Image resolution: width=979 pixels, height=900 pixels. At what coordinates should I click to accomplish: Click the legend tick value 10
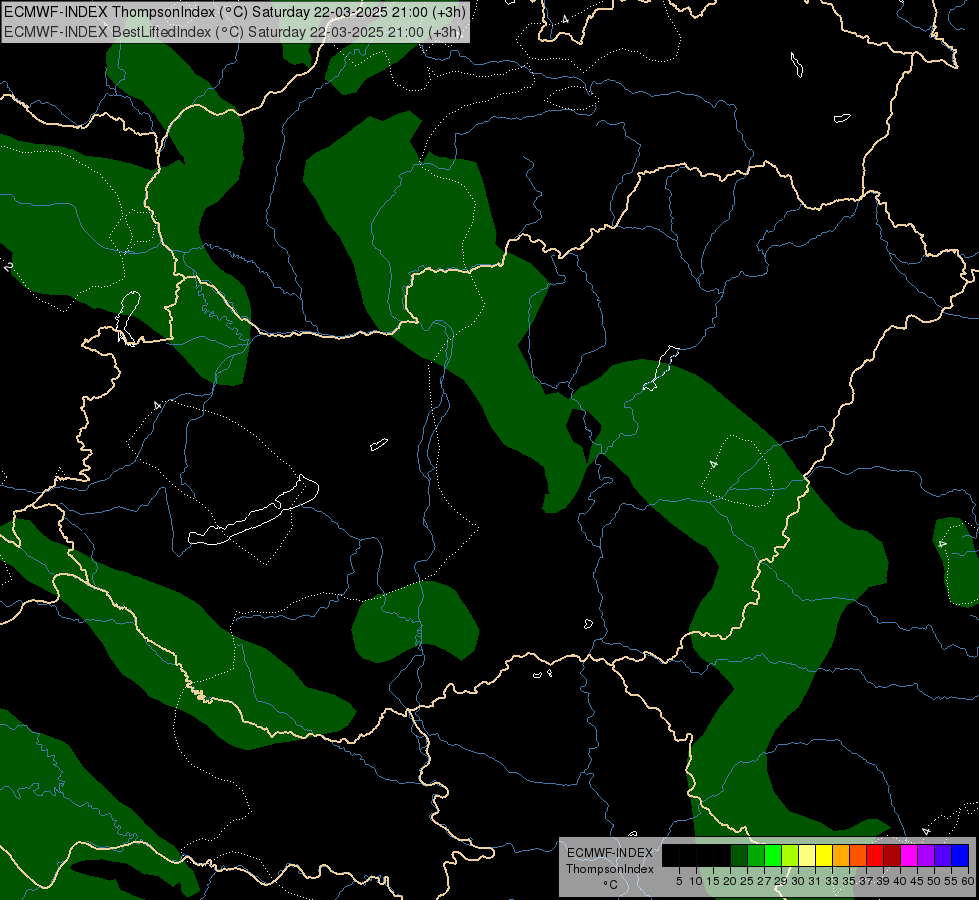click(x=696, y=881)
